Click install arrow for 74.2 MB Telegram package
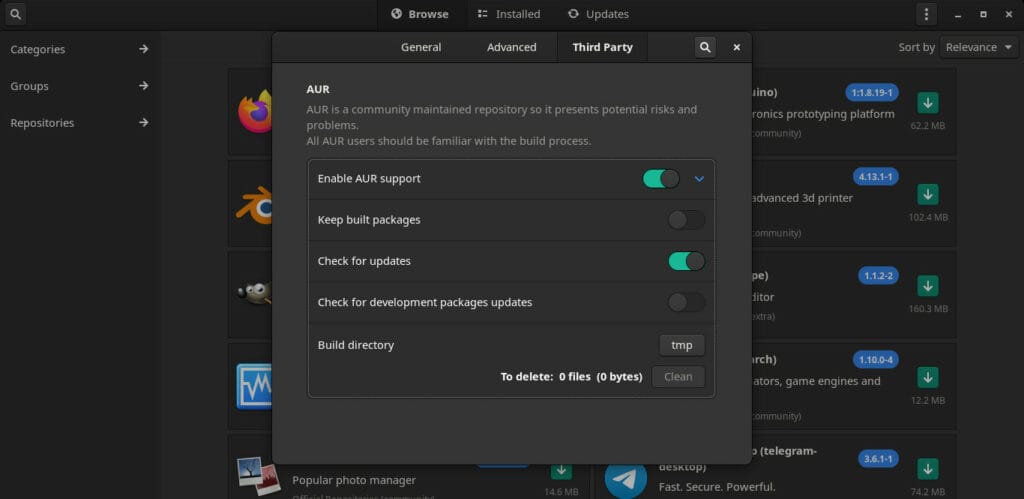Viewport: 1024px width, 499px height. coord(927,468)
